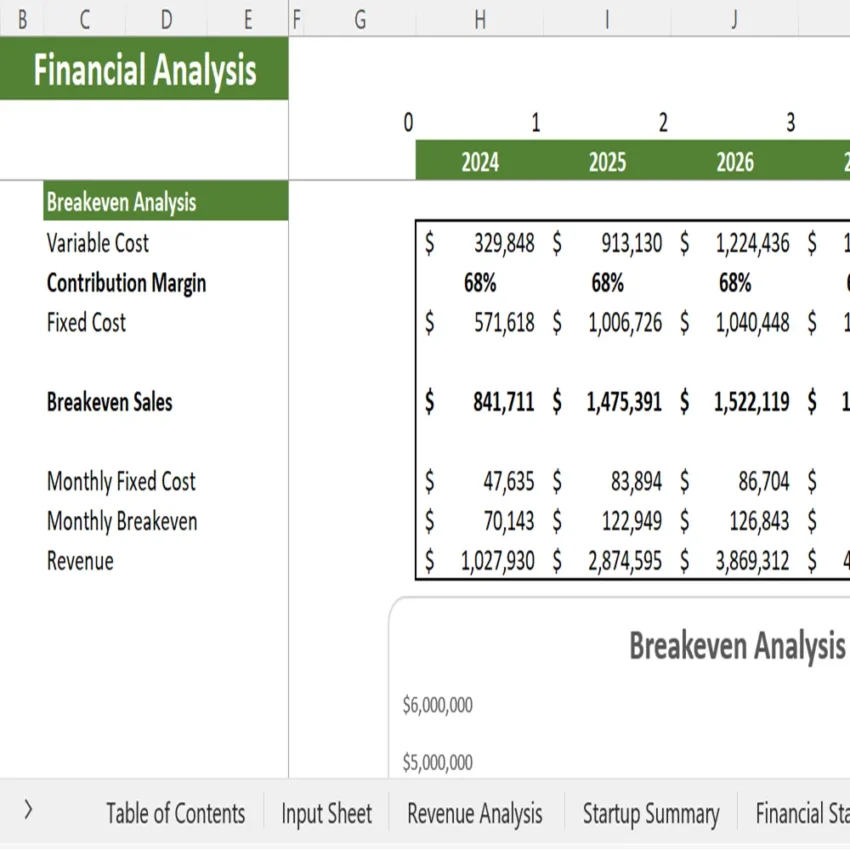Select the Revenue row label cell
The width and height of the screenshot is (850, 850).
[79, 561]
